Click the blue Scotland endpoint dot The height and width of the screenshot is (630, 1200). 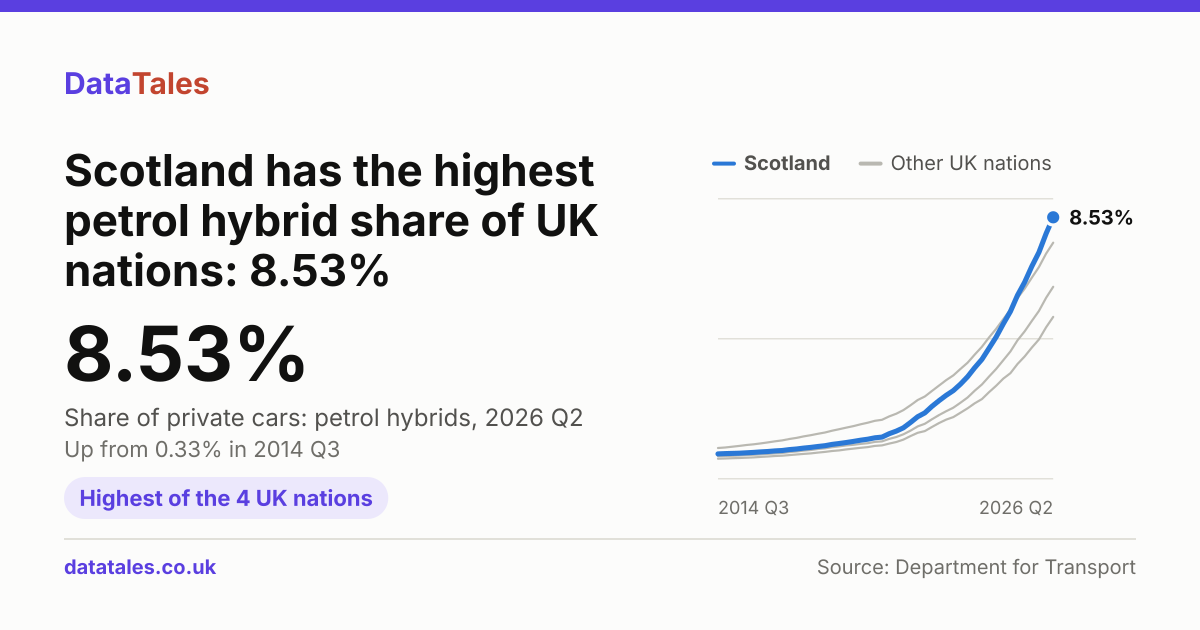point(1052,217)
